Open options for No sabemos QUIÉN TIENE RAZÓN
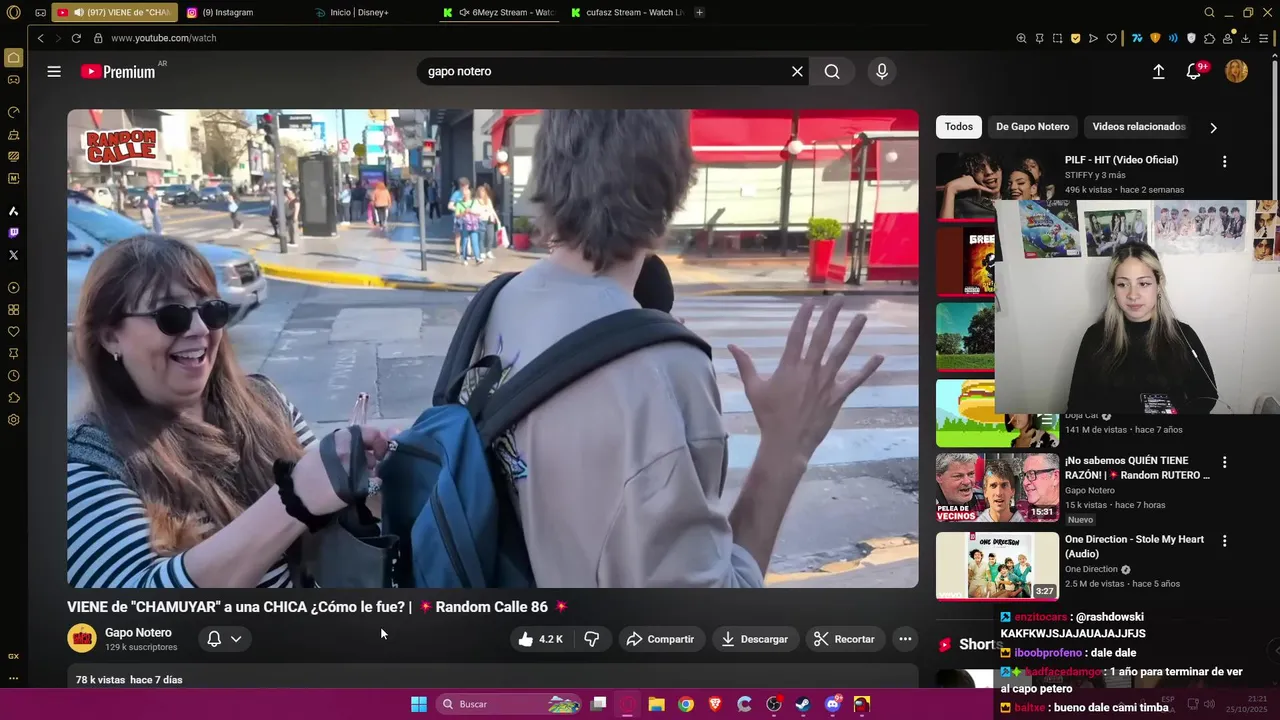Image resolution: width=1280 pixels, height=720 pixels. tap(1224, 462)
